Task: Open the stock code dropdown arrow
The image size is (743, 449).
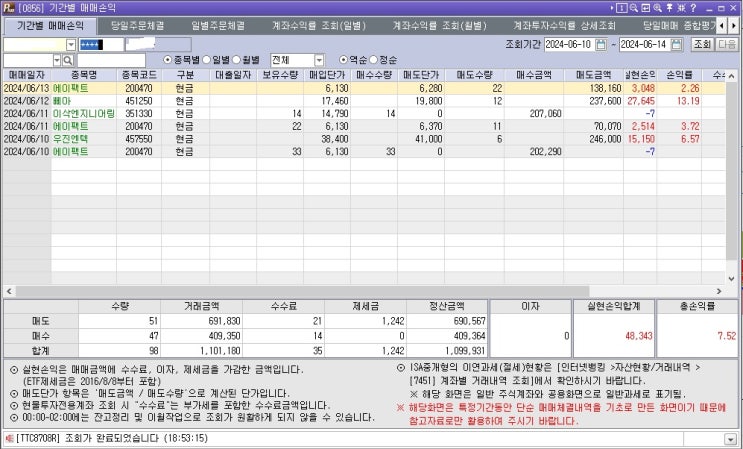Action: tap(57, 60)
